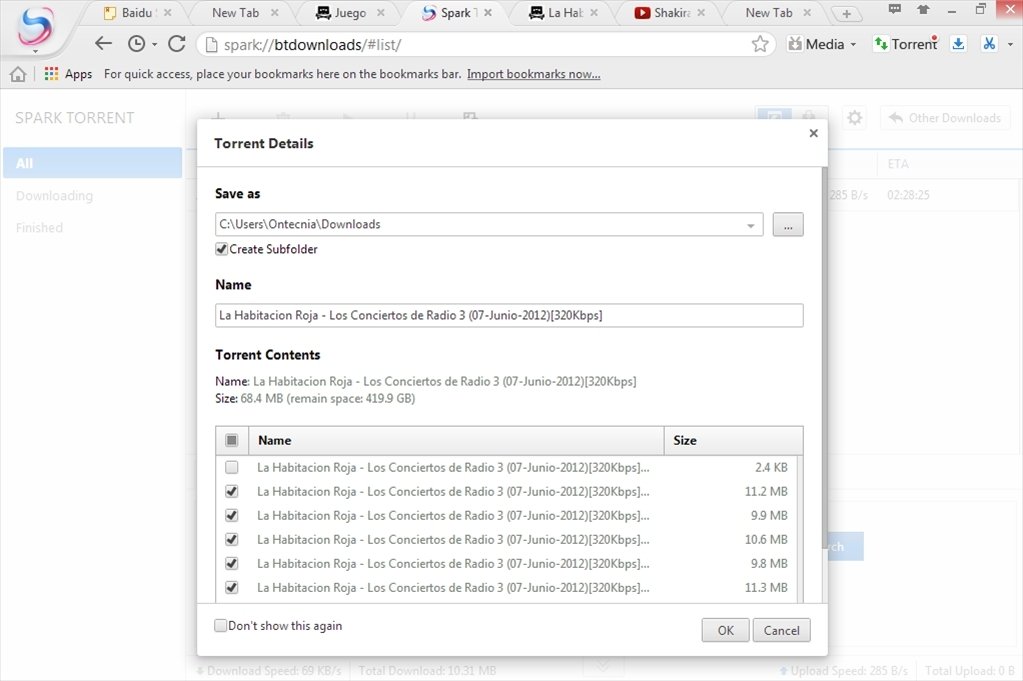This screenshot has width=1023, height=681.
Task: Sort by the Name column header
Action: (x=456, y=440)
